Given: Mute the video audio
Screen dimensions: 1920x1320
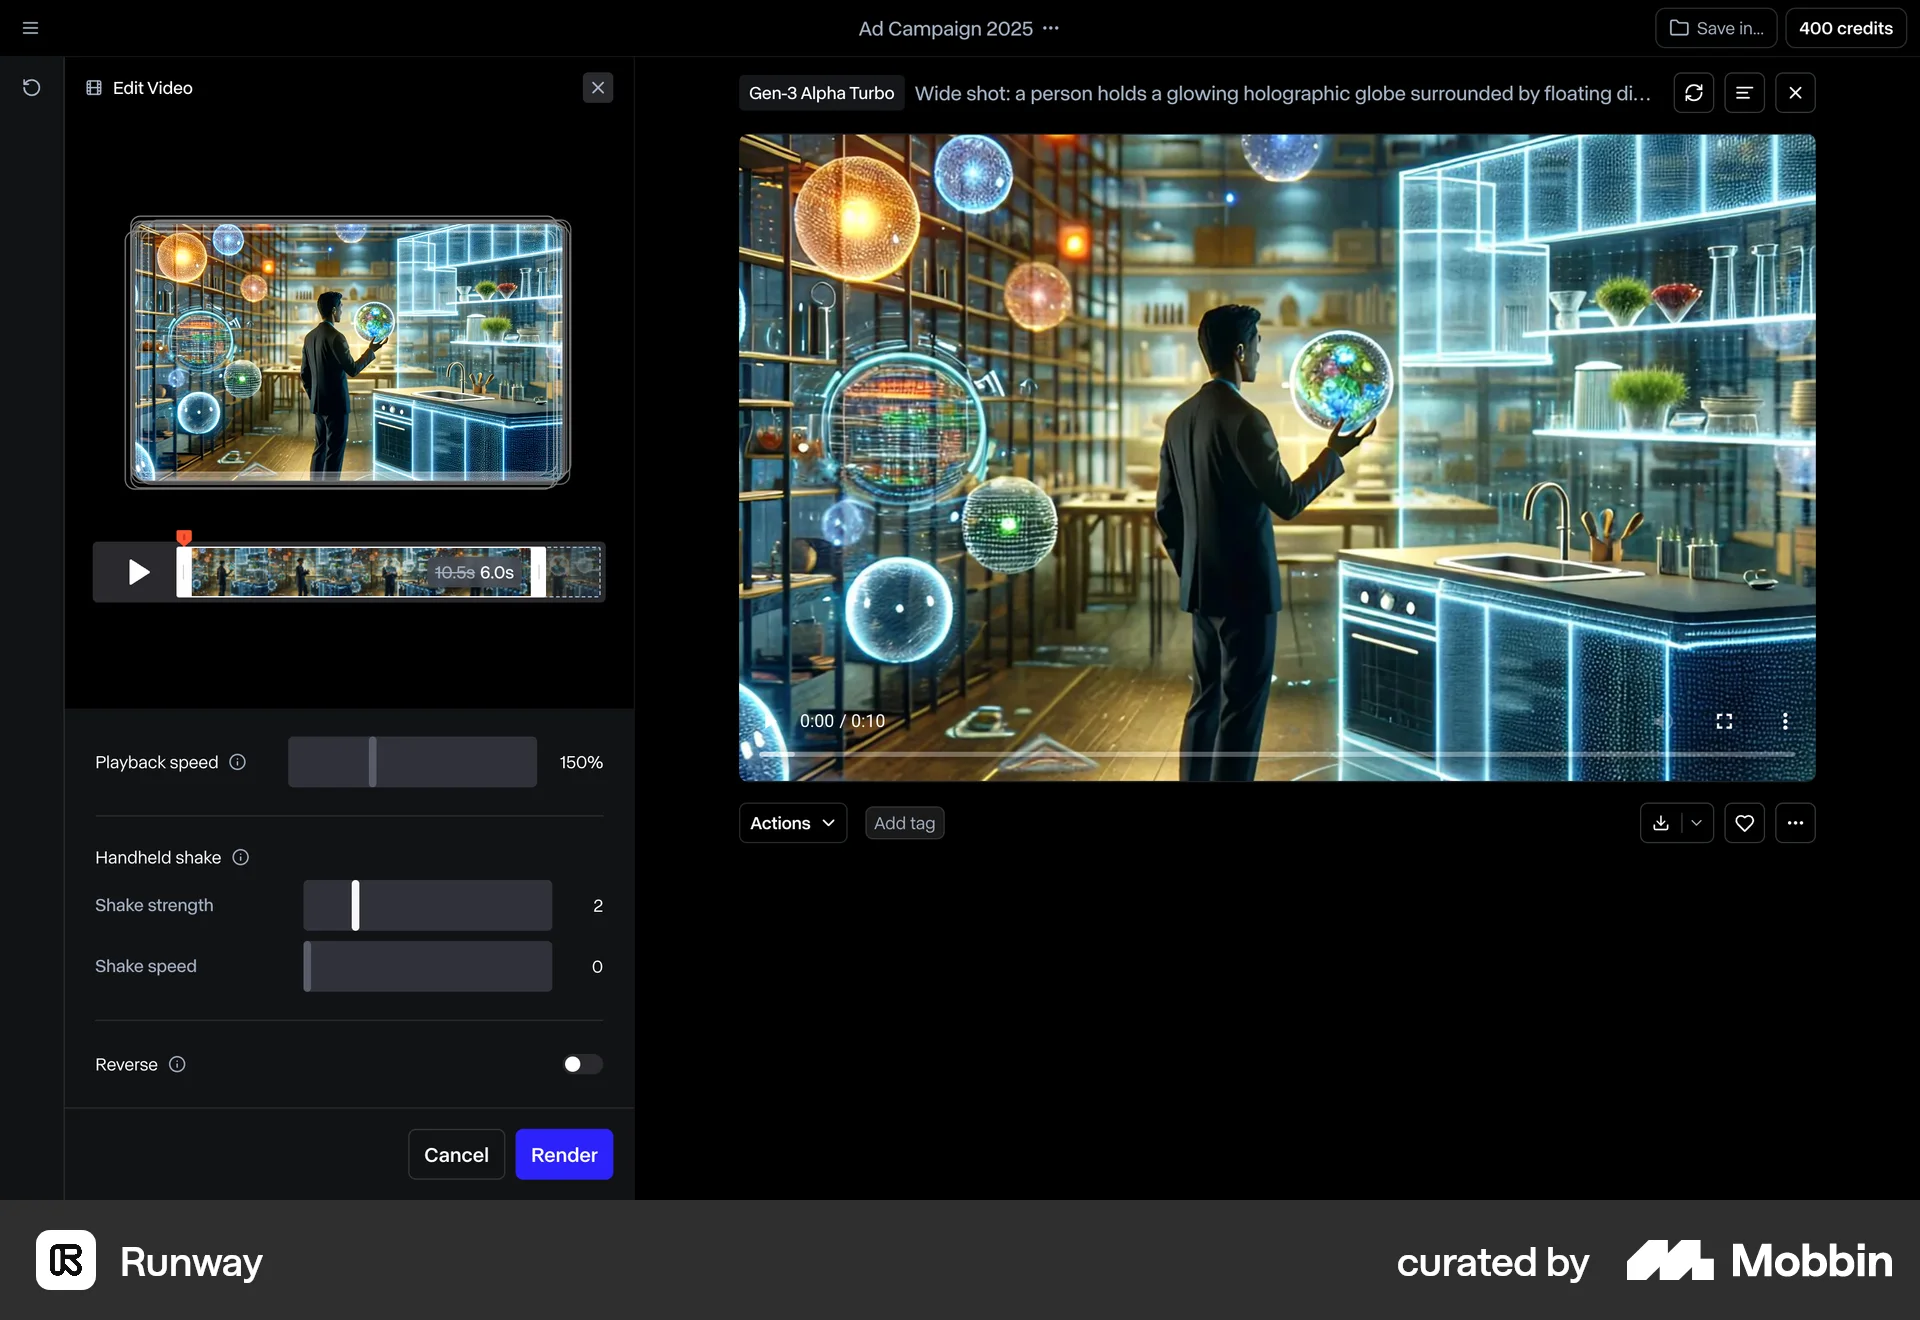Looking at the screenshot, I should point(1663,721).
